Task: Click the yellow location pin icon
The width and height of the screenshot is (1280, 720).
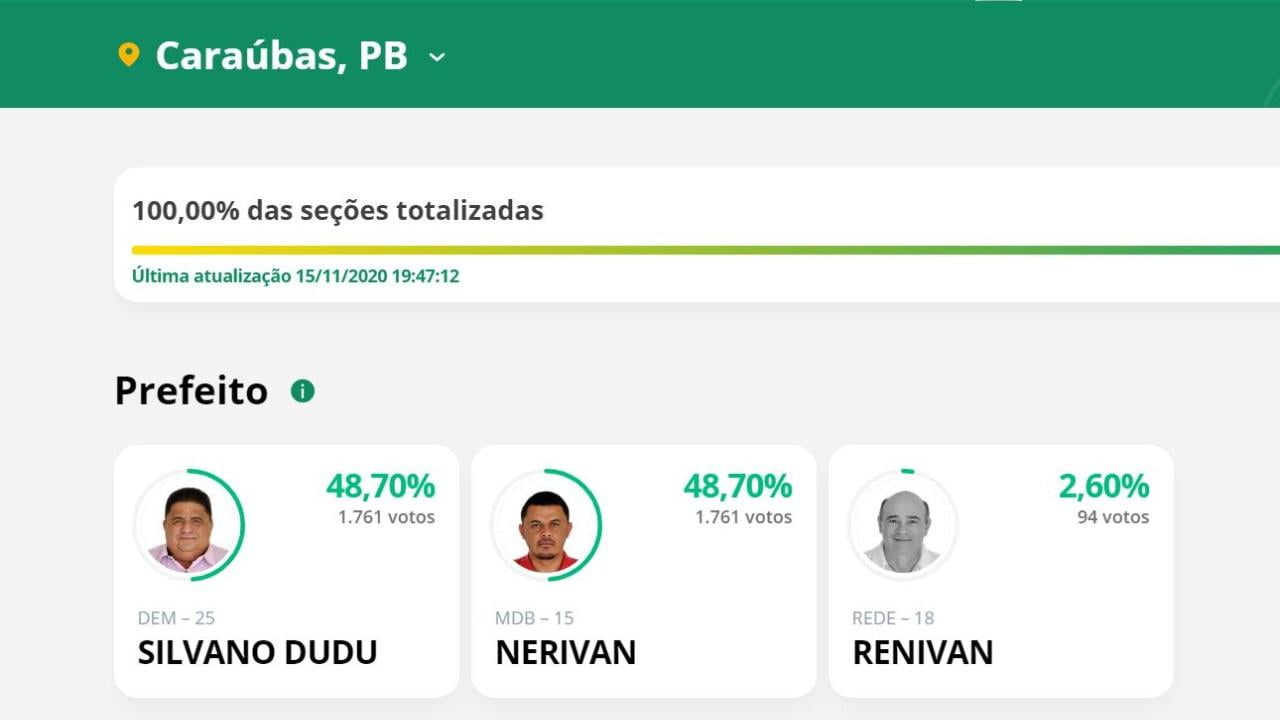Action: click(128, 54)
